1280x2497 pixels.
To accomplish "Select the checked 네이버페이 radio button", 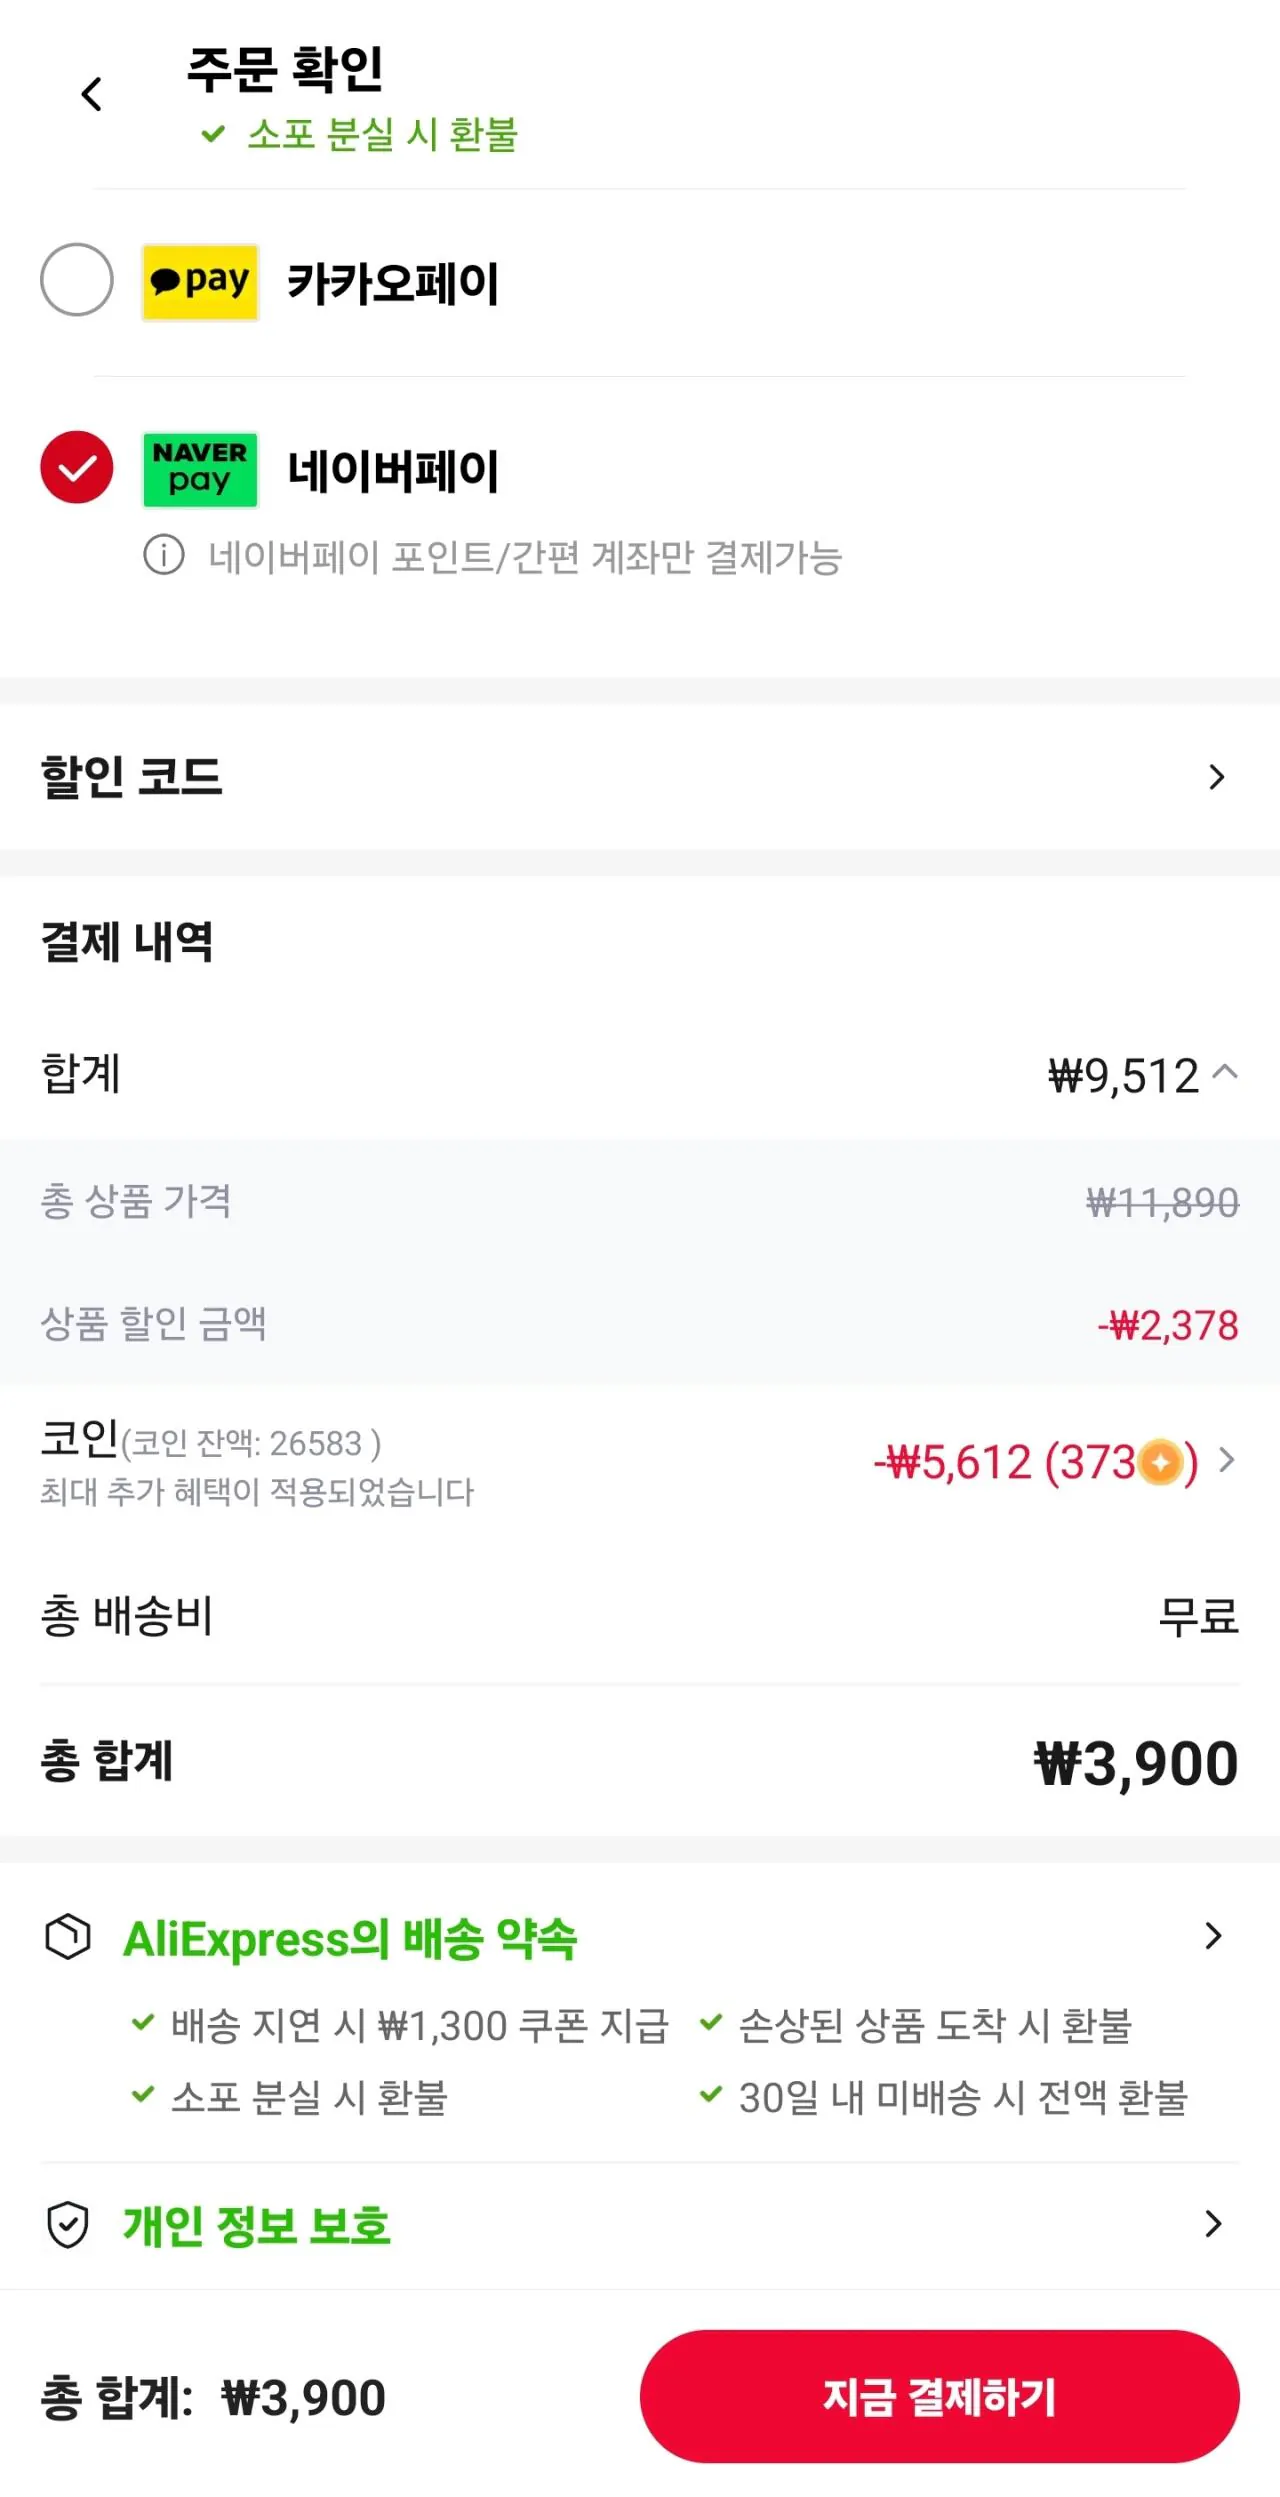I will pyautogui.click(x=77, y=467).
